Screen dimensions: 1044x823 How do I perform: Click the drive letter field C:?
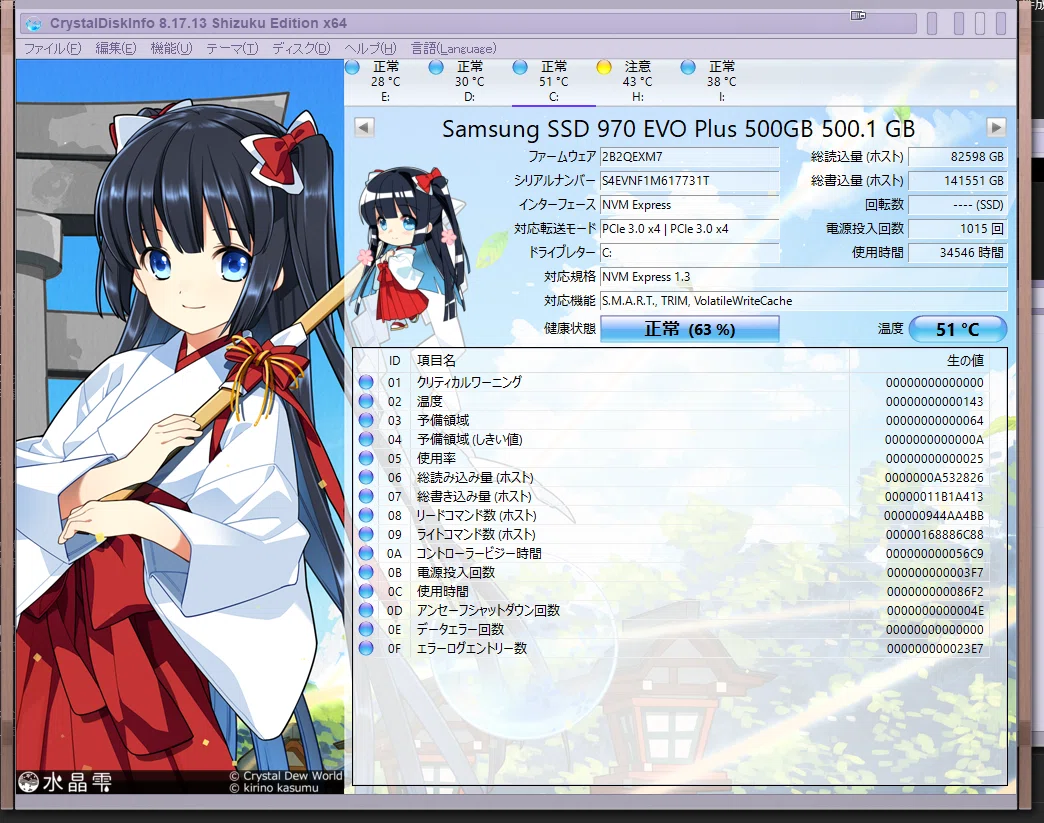coord(690,252)
